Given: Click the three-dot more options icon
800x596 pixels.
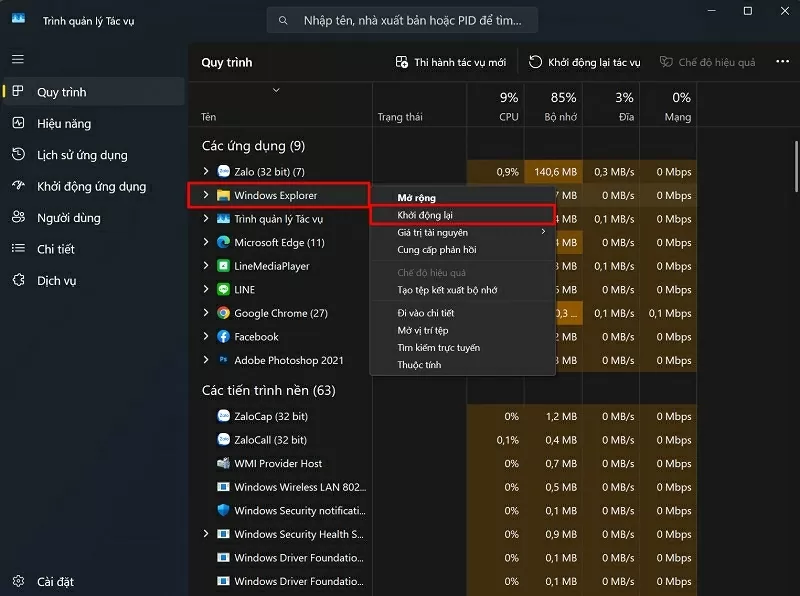Looking at the screenshot, I should click(x=782, y=62).
